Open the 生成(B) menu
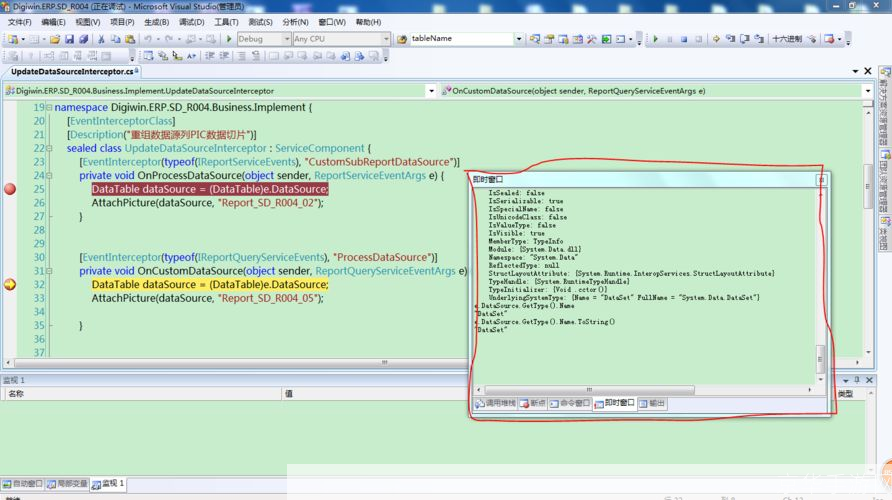 click(156, 22)
